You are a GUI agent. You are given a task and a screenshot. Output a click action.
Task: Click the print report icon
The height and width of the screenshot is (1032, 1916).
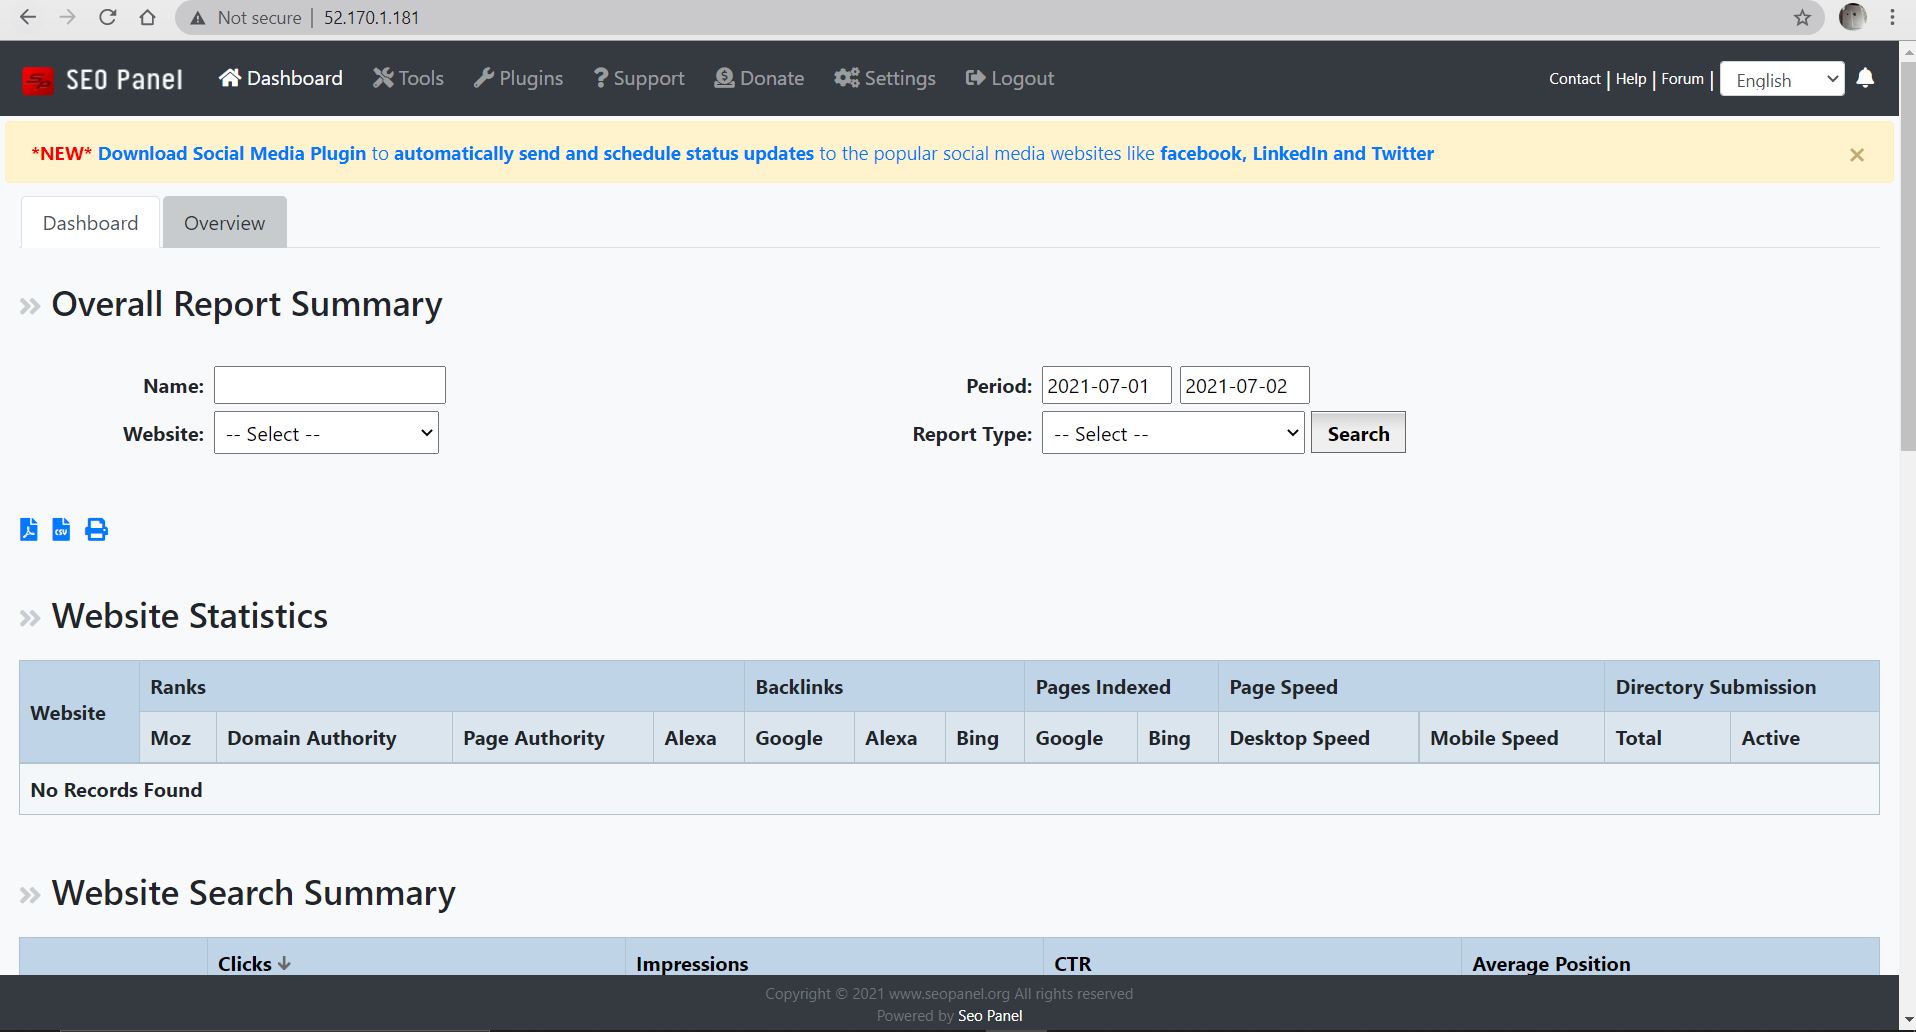click(96, 529)
